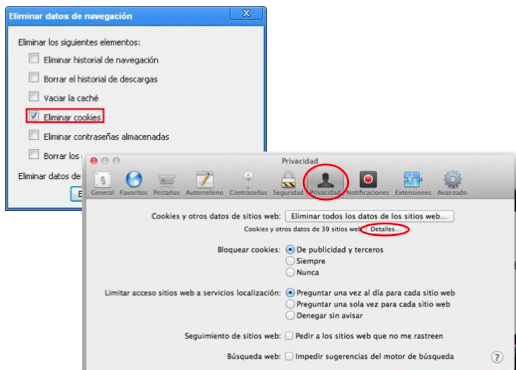This screenshot has width=516, height=370.
Task: Uncheck the Eliminar cookies checkbox
Action: 34,116
